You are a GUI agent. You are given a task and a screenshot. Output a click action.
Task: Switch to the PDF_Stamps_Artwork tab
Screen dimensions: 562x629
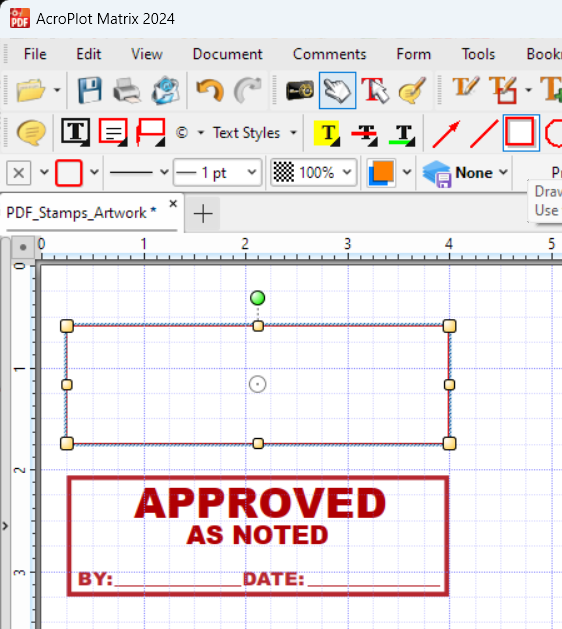click(x=81, y=213)
